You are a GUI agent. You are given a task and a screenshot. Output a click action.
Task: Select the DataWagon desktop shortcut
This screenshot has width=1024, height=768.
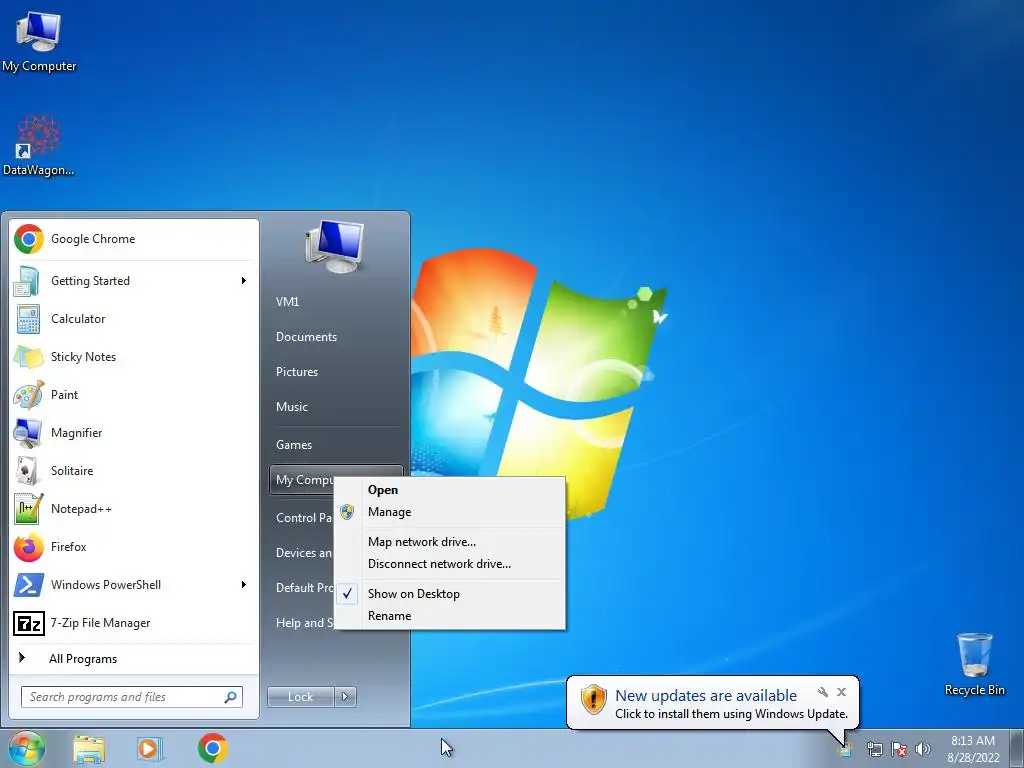(39, 146)
